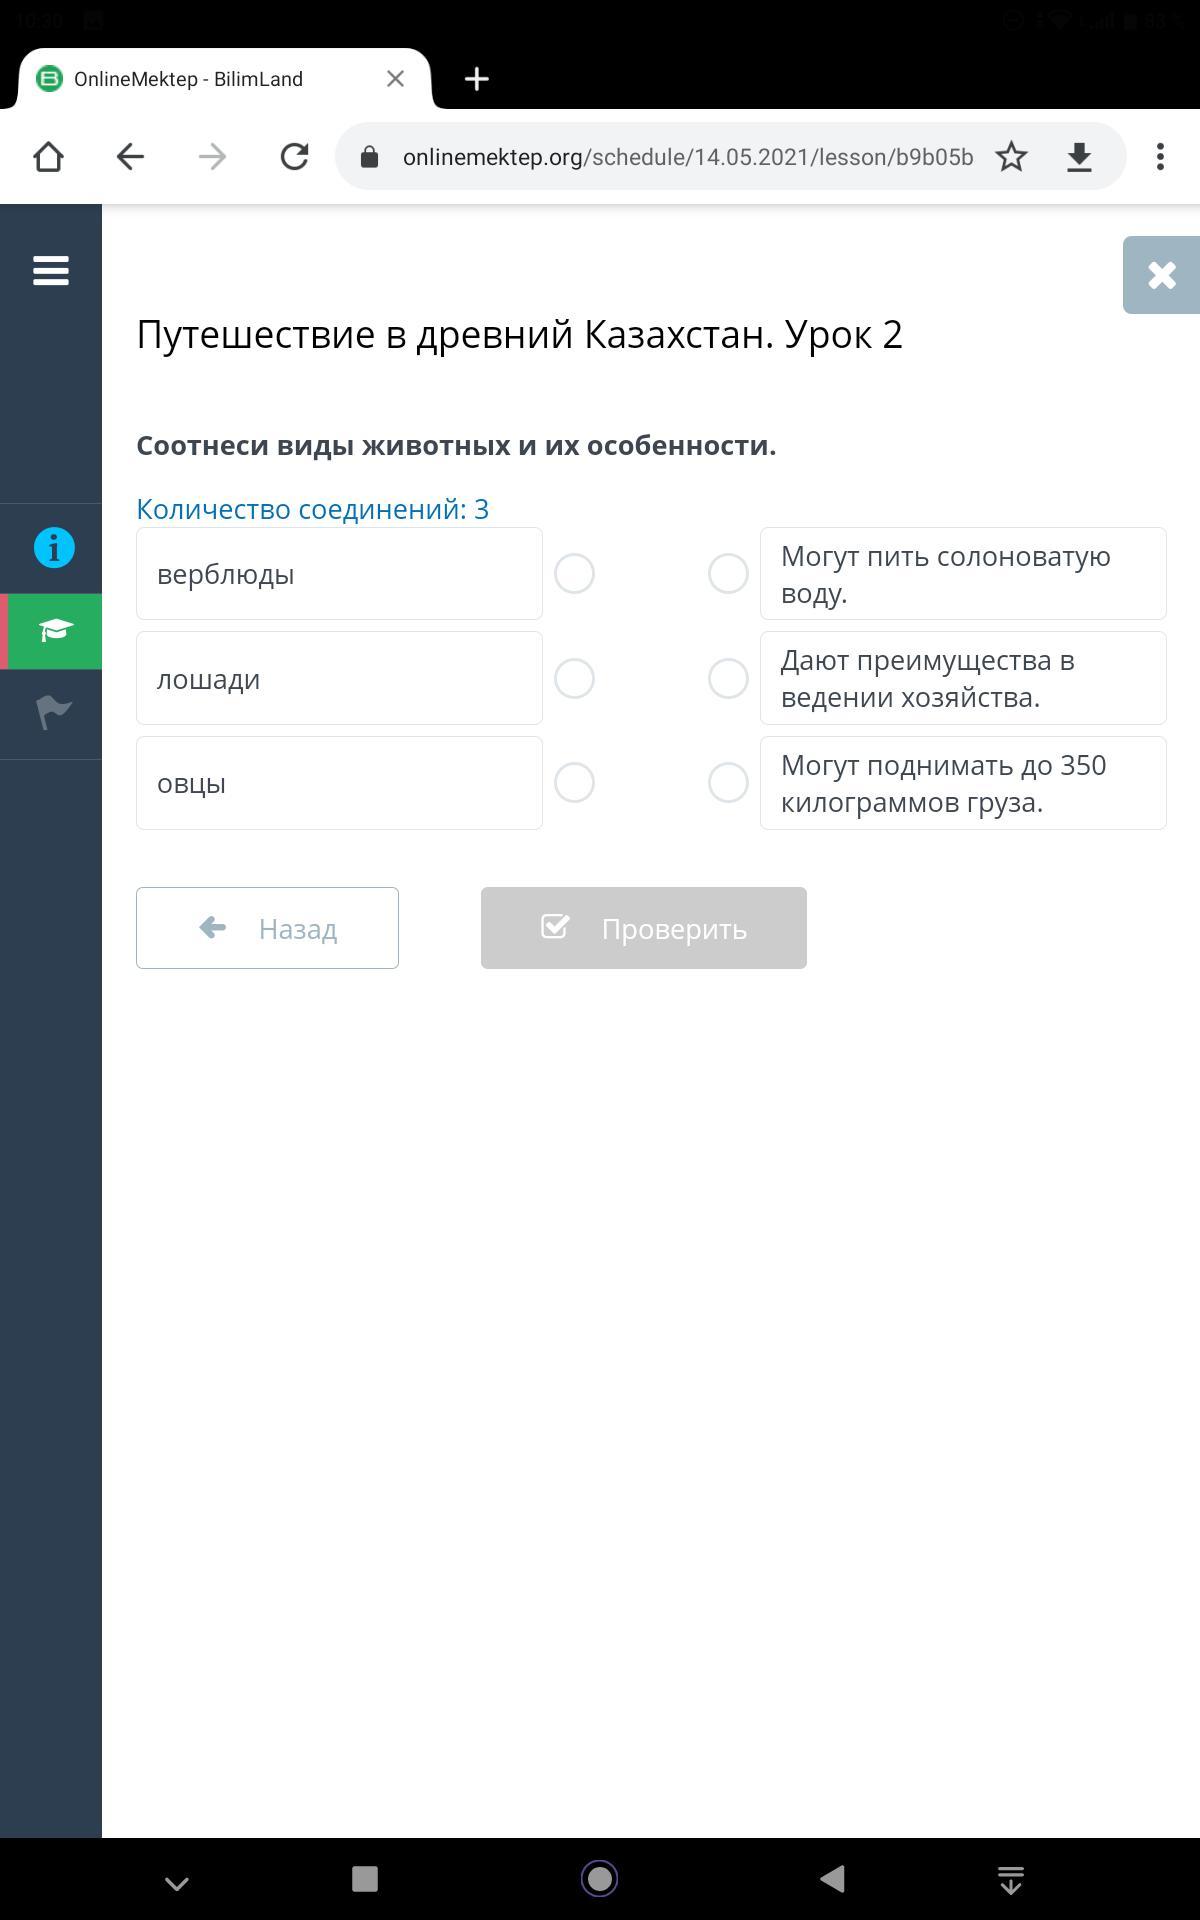This screenshot has height=1920, width=1200.
Task: Bookmark this page with the star
Action: click(x=1011, y=157)
